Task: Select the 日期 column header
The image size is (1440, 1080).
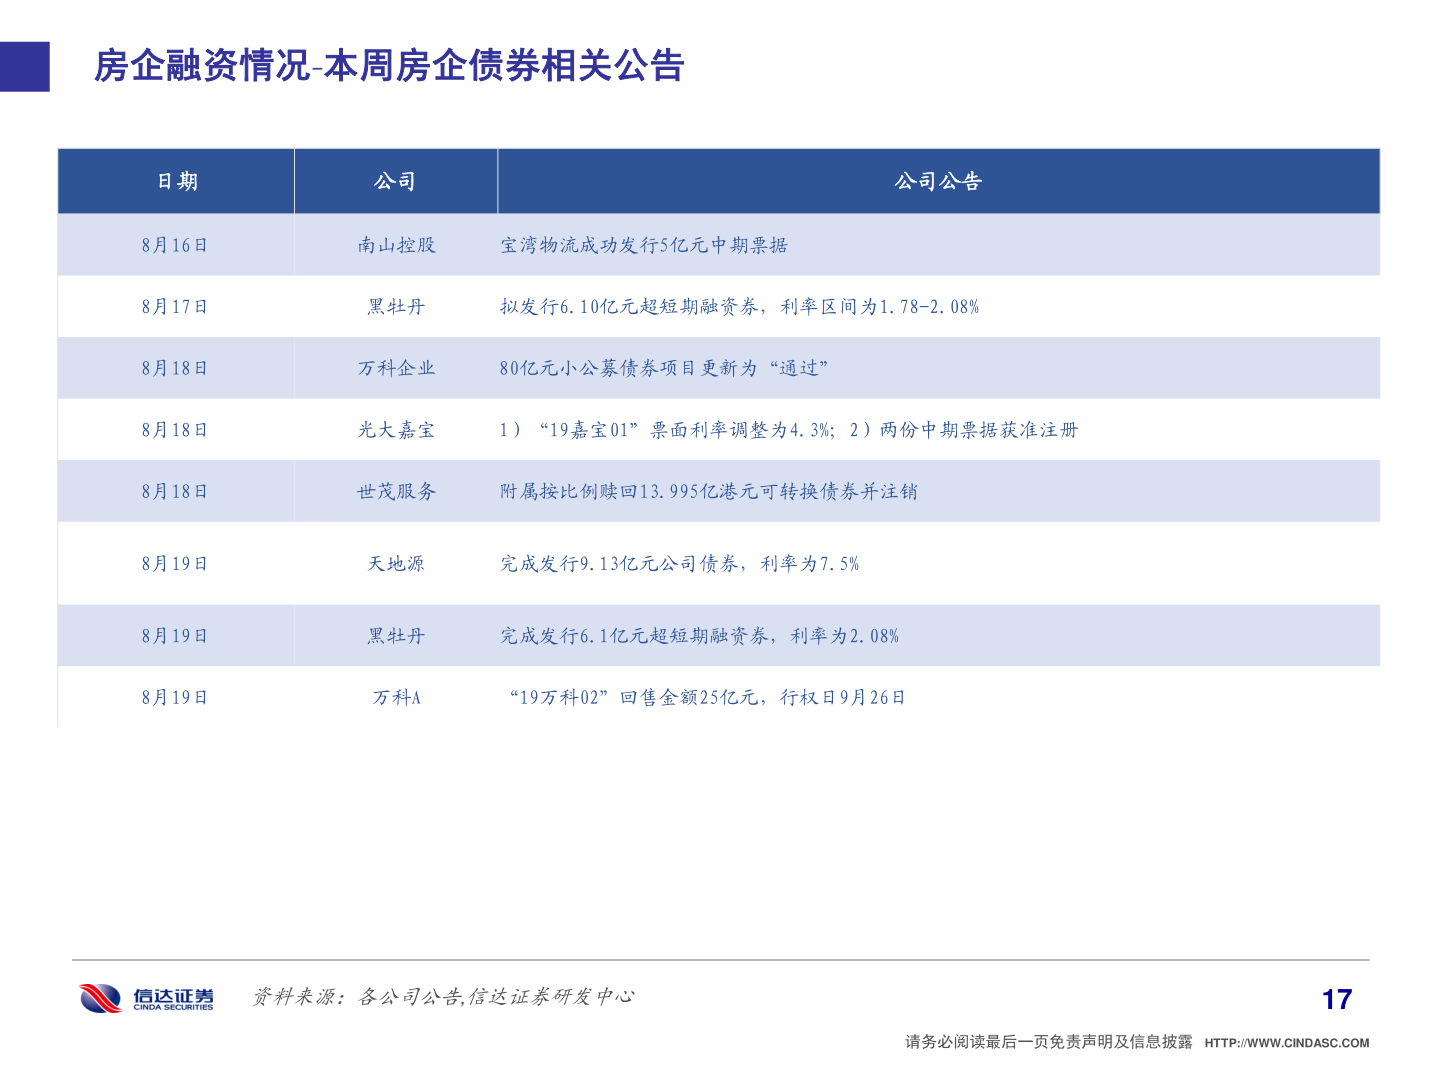Action: [177, 181]
